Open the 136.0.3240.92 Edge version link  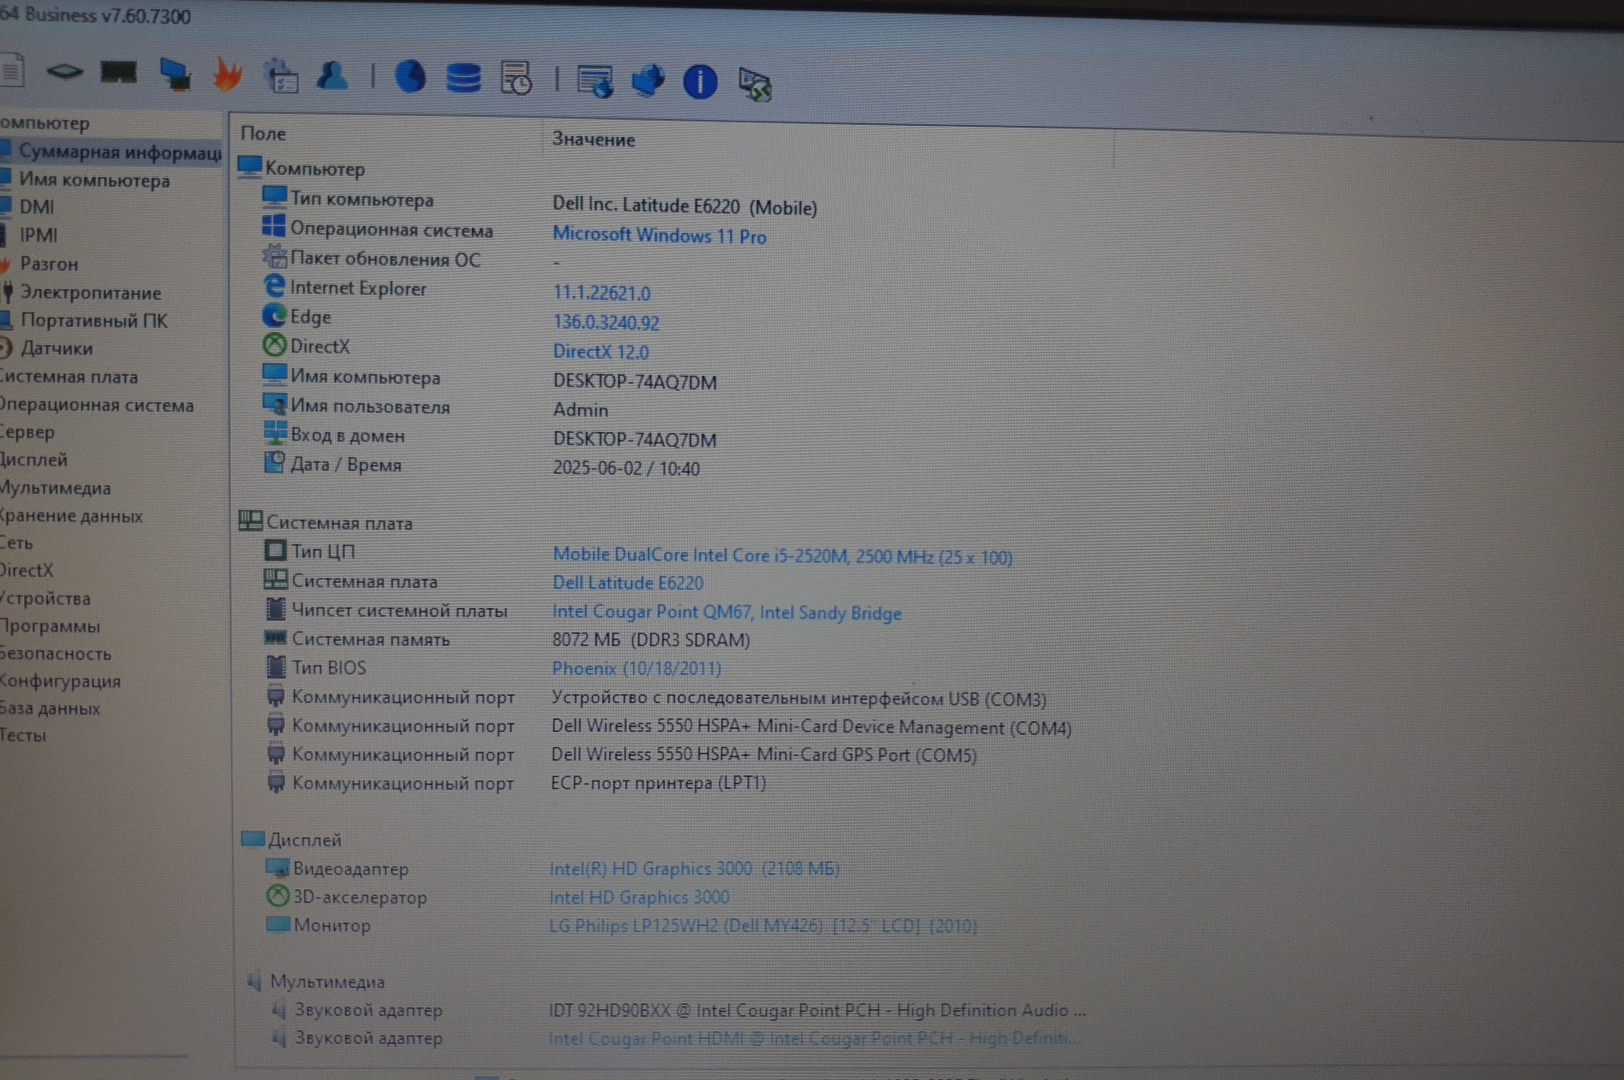tap(606, 322)
